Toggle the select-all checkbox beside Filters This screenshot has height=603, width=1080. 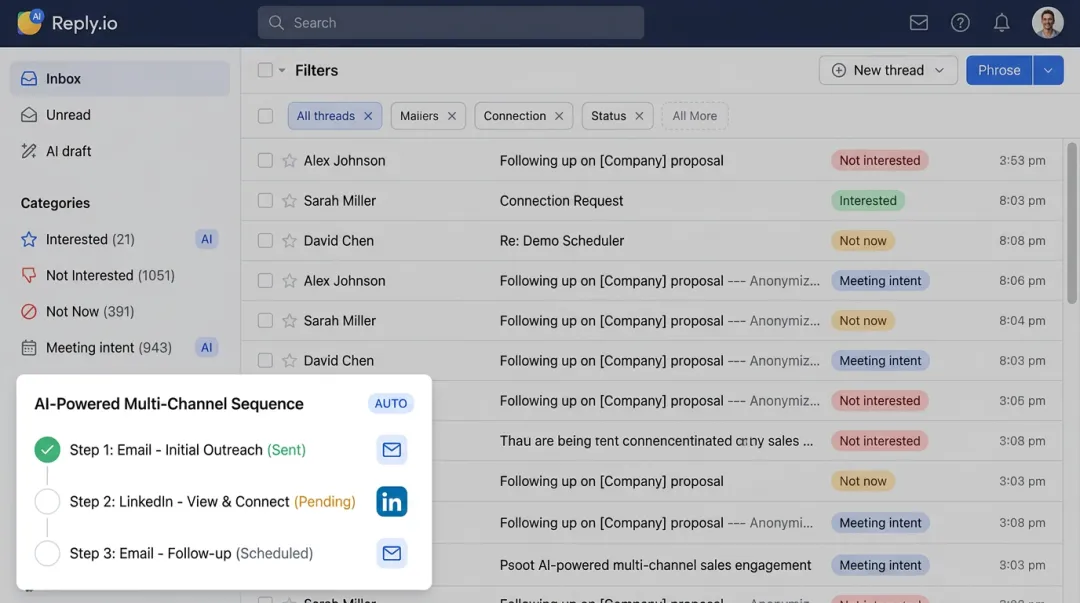265,70
